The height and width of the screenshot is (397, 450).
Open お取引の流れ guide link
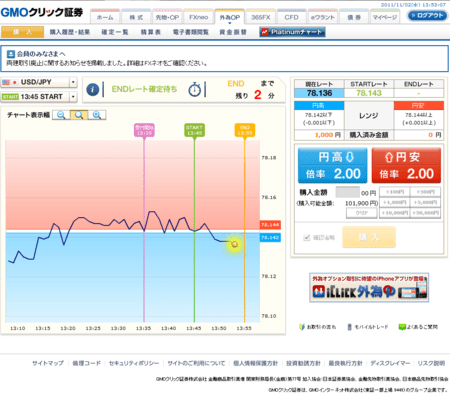coord(318,327)
